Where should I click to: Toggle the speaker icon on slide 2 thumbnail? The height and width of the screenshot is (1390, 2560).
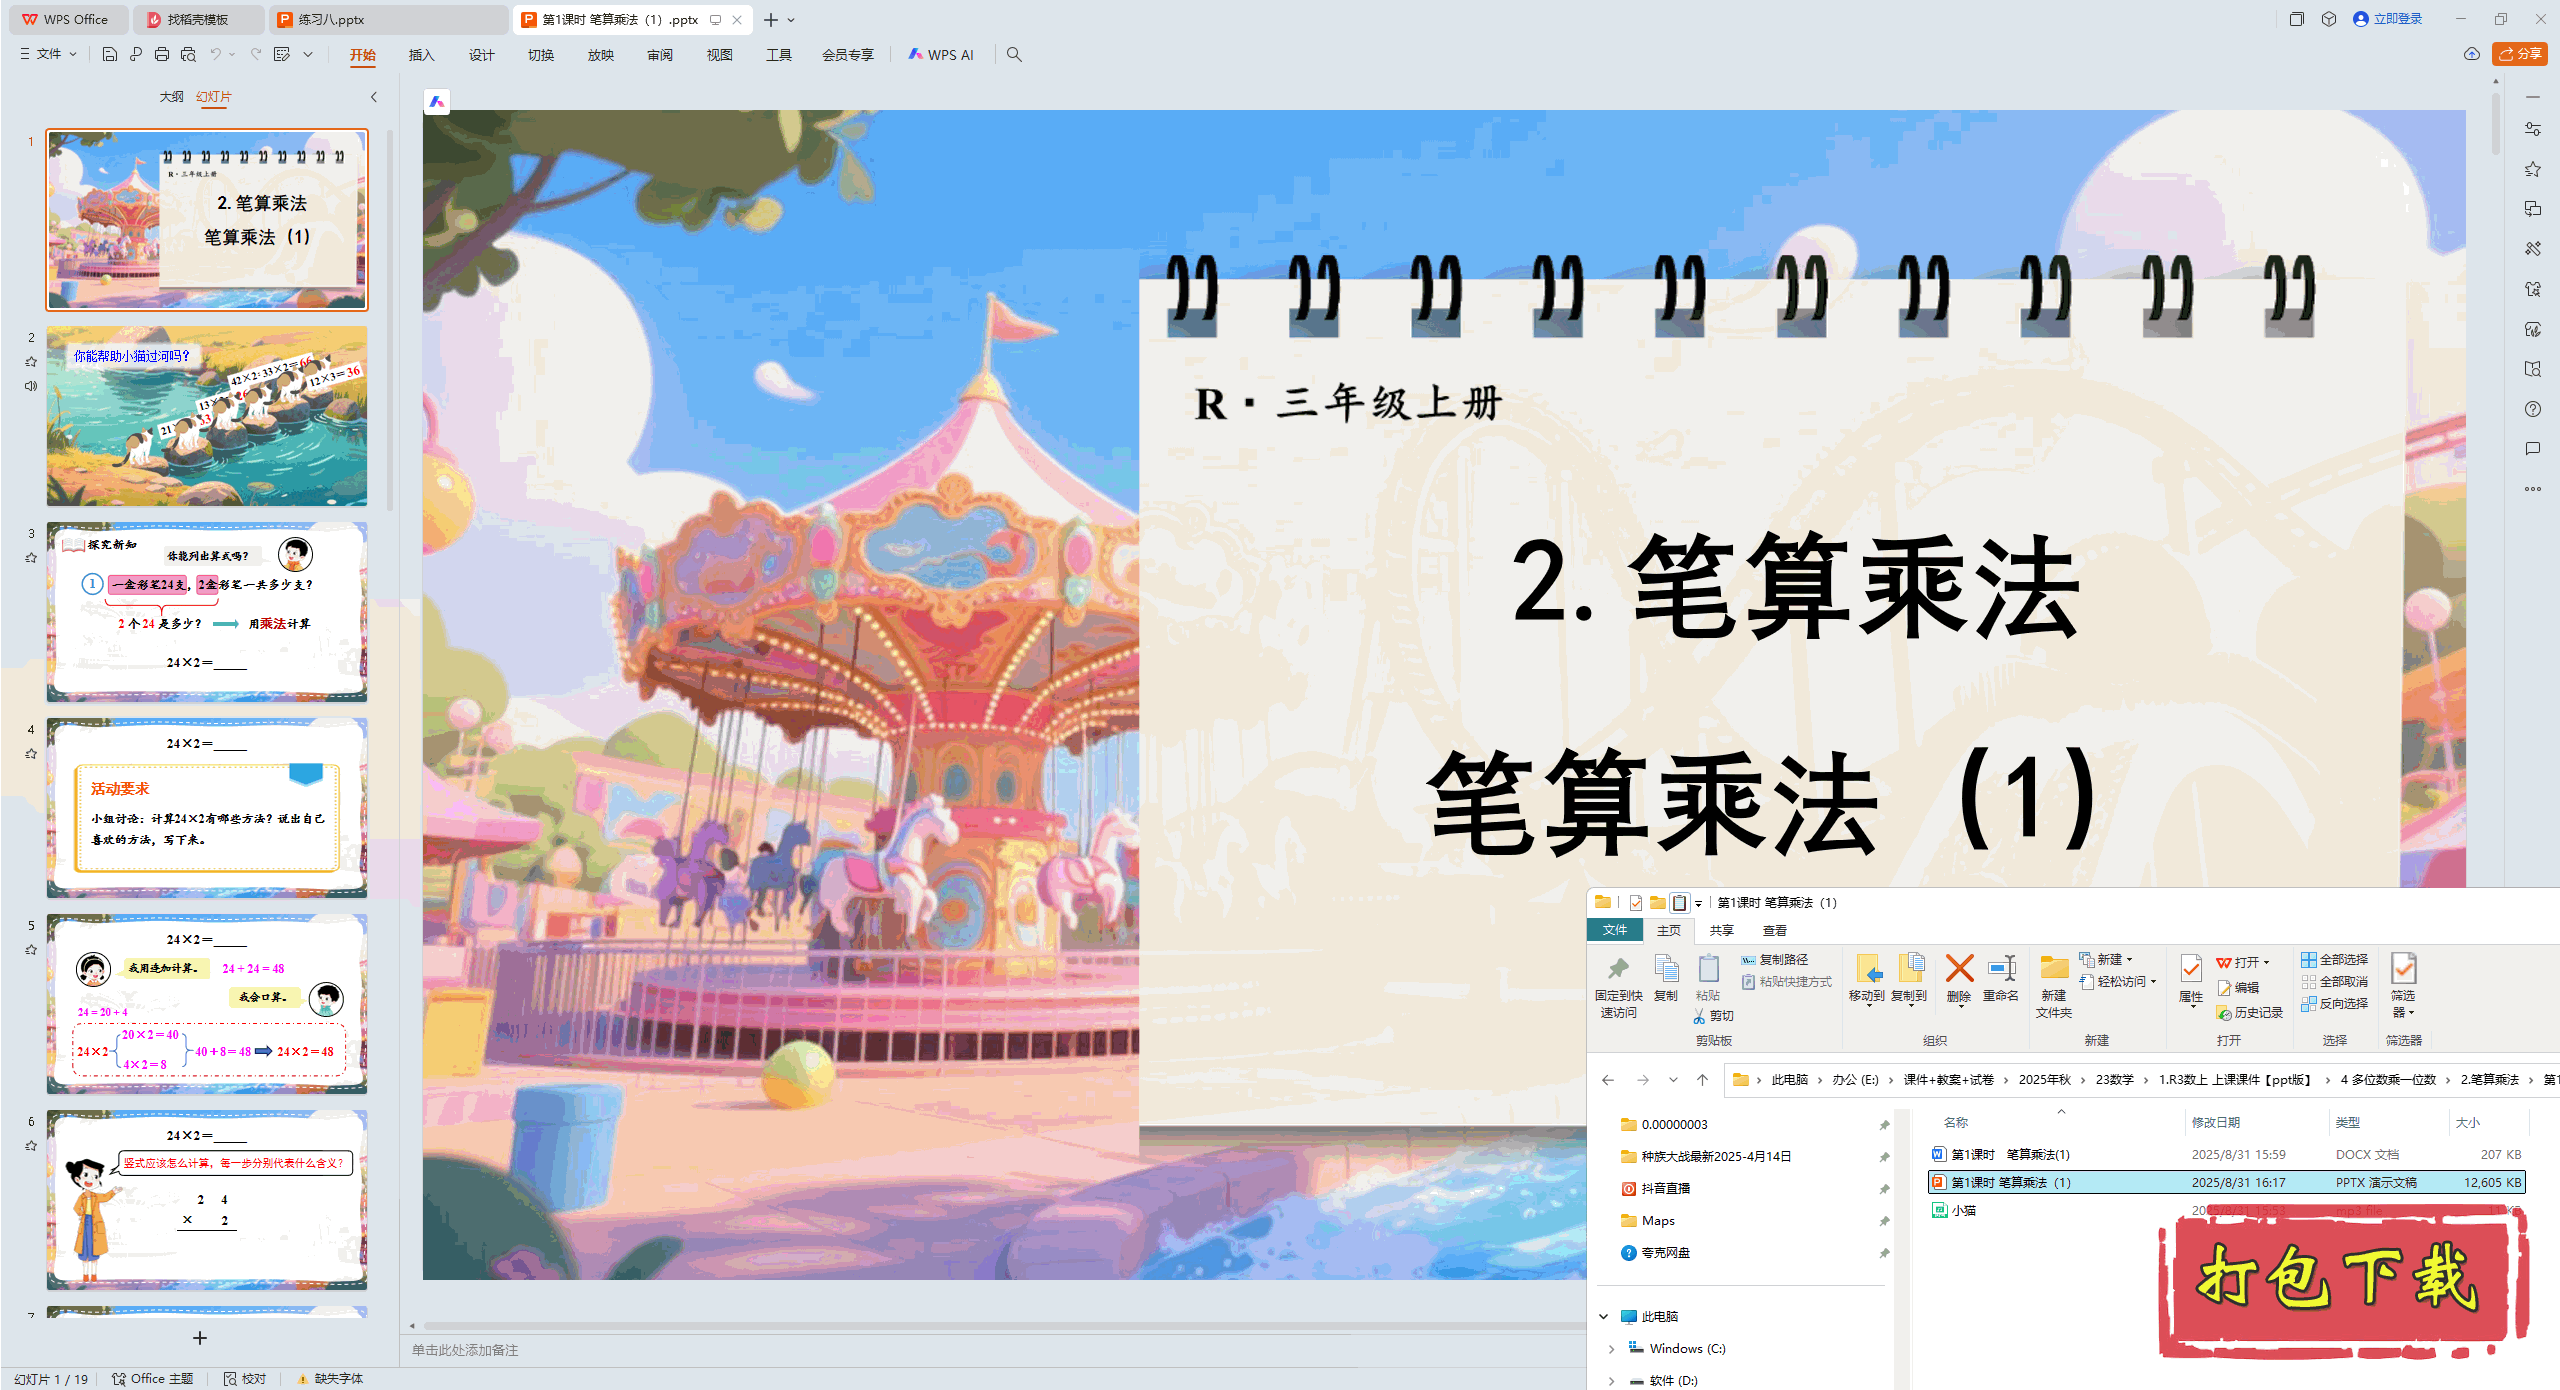(x=31, y=386)
